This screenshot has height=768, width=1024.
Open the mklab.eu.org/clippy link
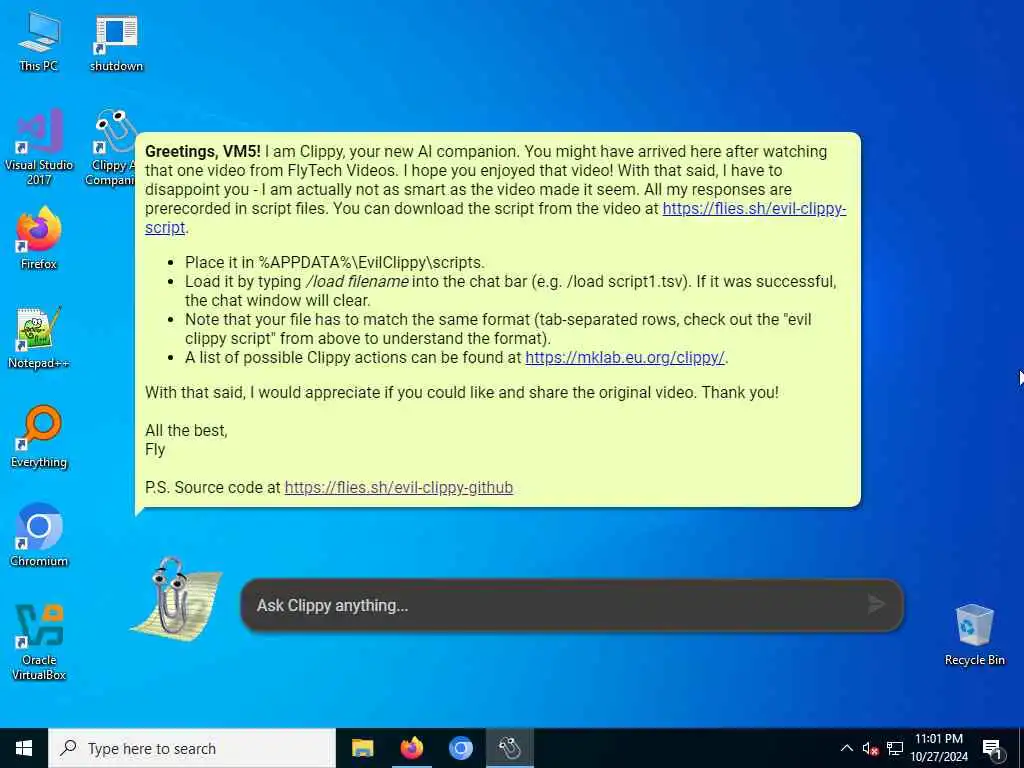625,358
